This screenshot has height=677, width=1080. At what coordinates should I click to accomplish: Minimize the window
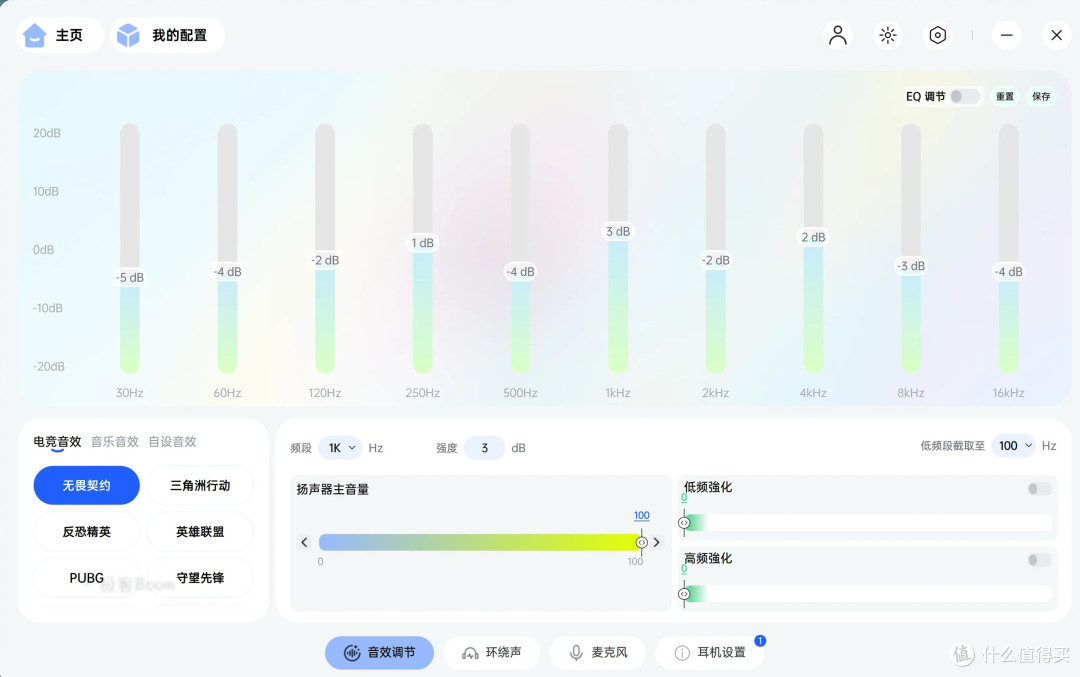click(x=1006, y=35)
